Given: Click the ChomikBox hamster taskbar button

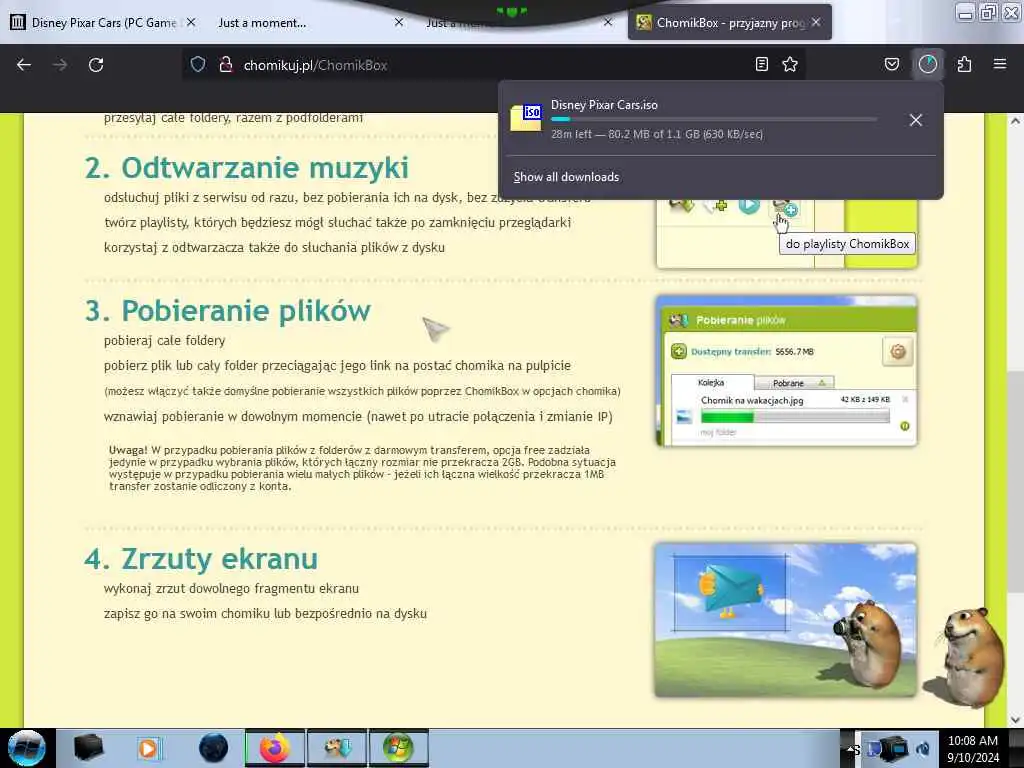Looking at the screenshot, I should (338, 748).
